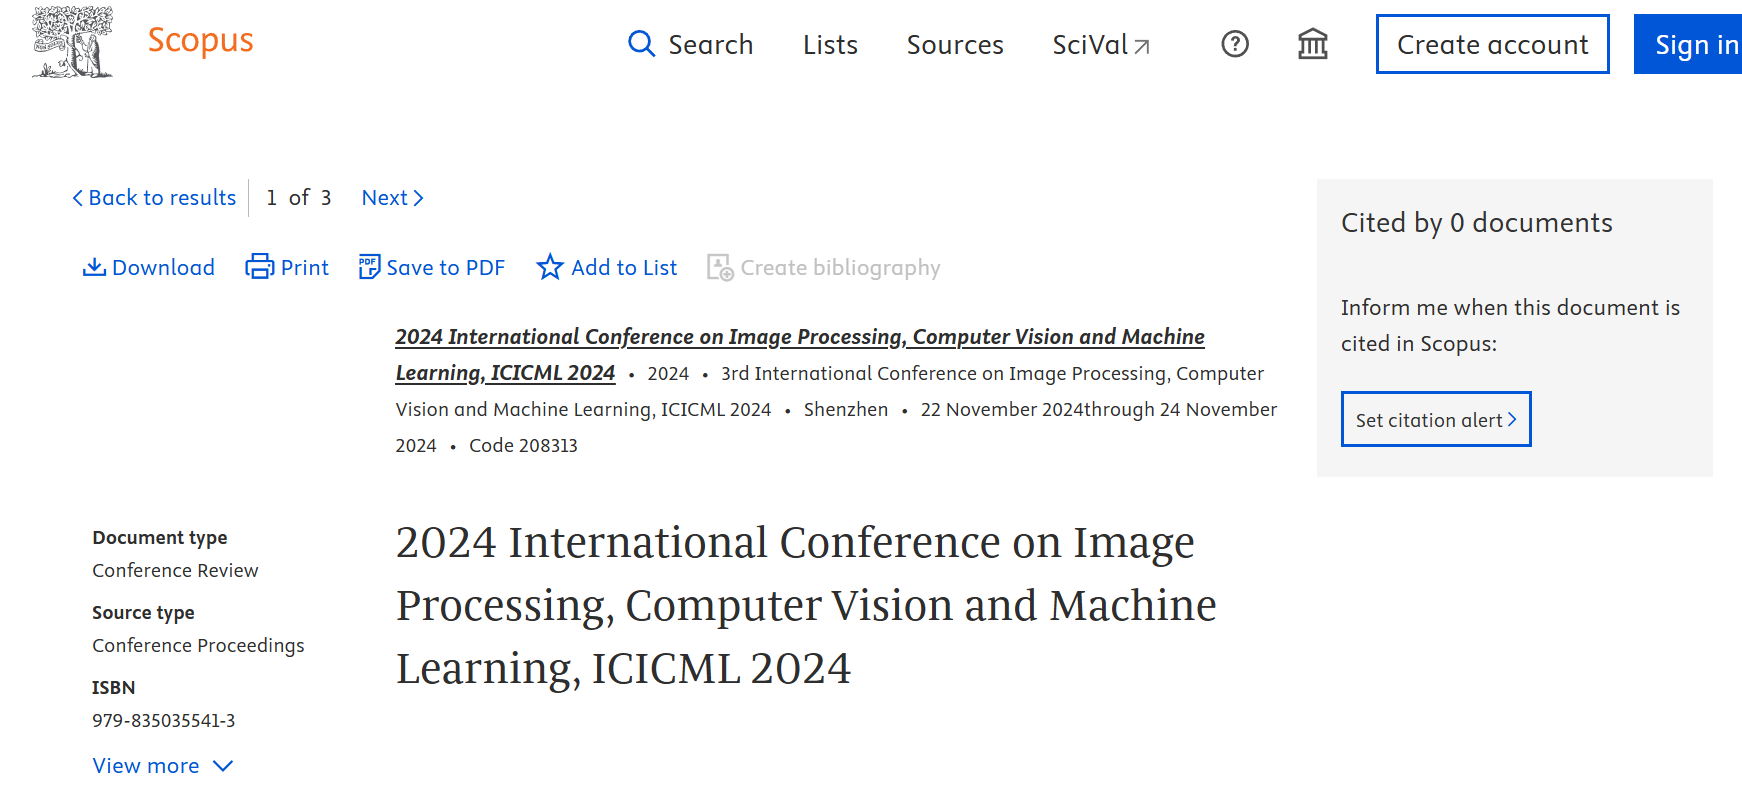Click the Elsevier tree logo
Viewport: 1742px width, 790px height.
[72, 42]
